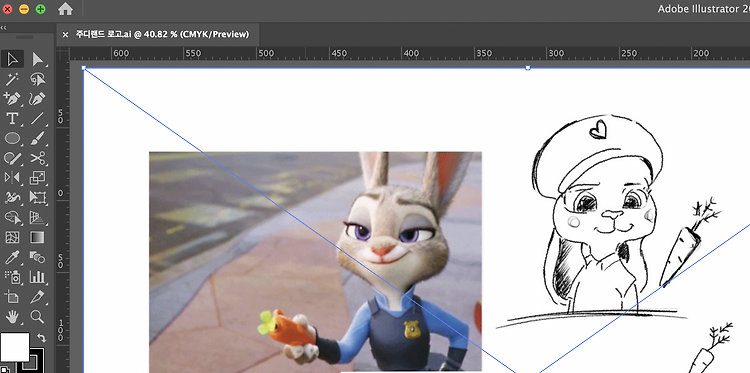
Task: Maximize the Illustrator window (green button)
Action: pos(41,9)
